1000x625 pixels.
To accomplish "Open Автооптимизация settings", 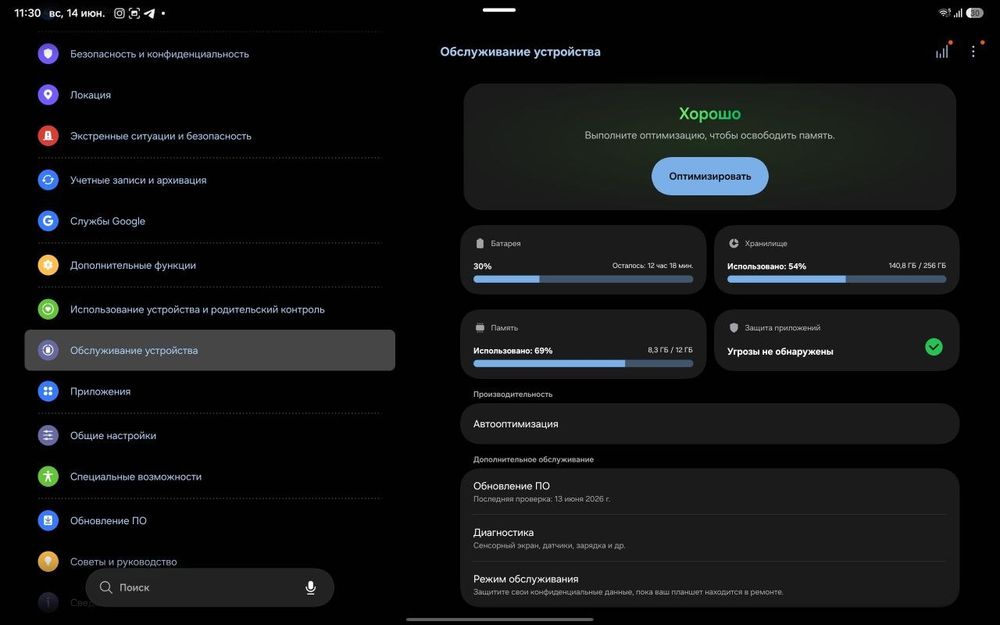I will point(709,423).
